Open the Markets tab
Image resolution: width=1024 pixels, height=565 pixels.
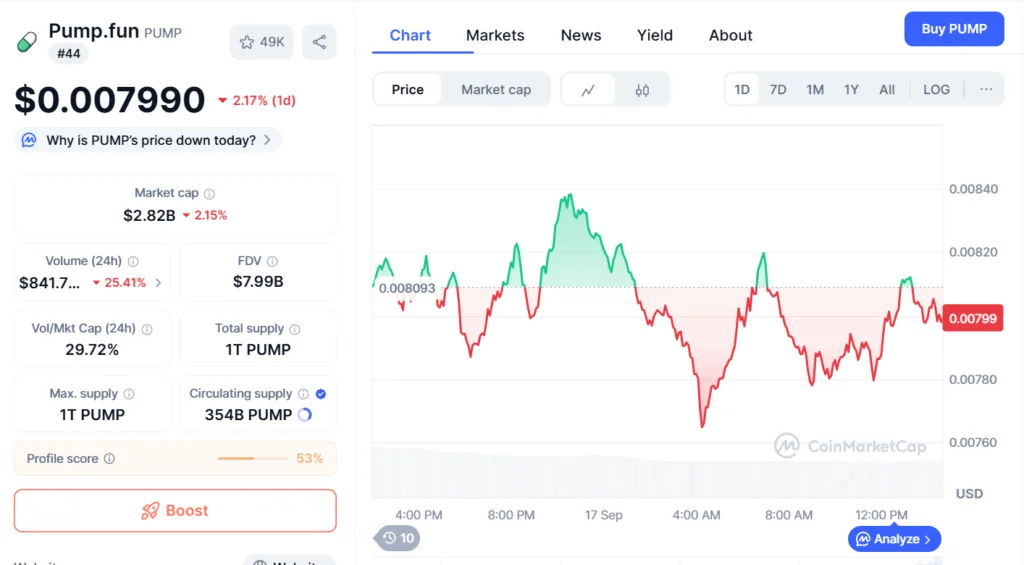click(495, 35)
